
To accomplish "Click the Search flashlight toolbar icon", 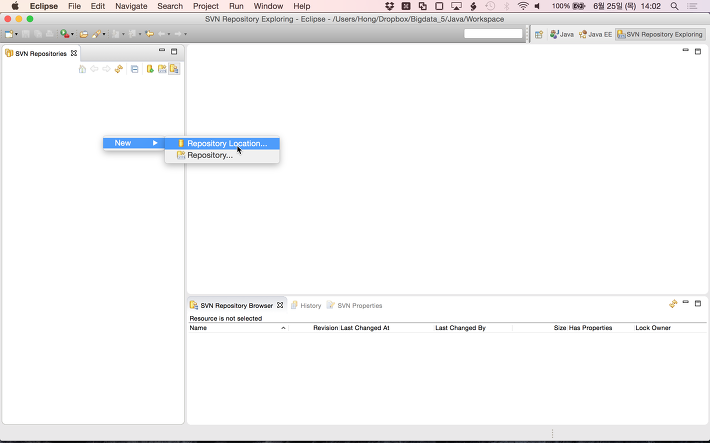I will pos(96,34).
